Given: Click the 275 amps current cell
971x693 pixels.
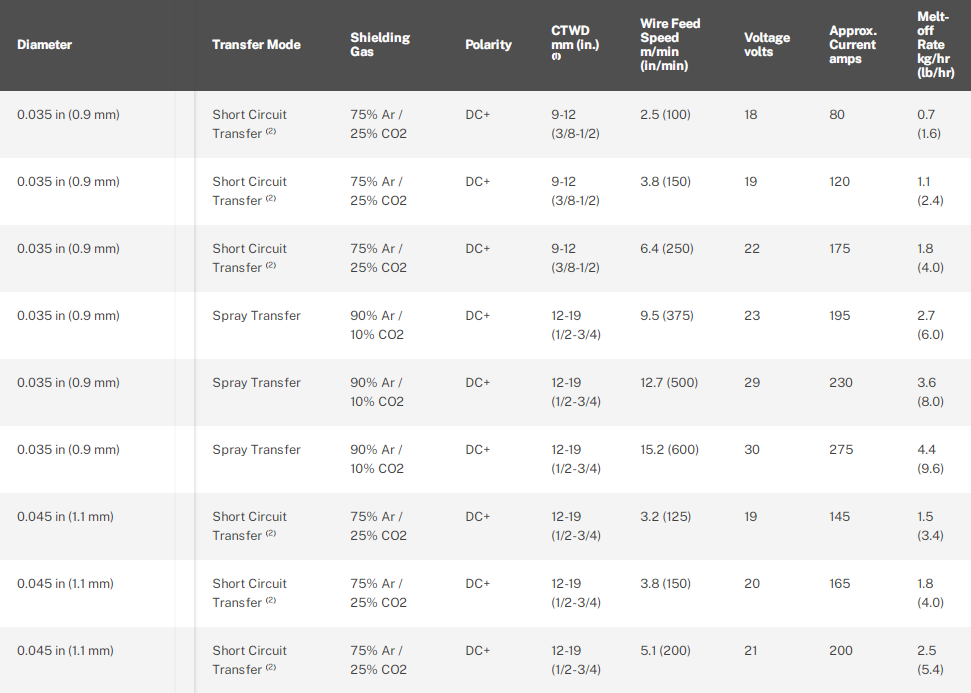Looking at the screenshot, I should coord(841,450).
